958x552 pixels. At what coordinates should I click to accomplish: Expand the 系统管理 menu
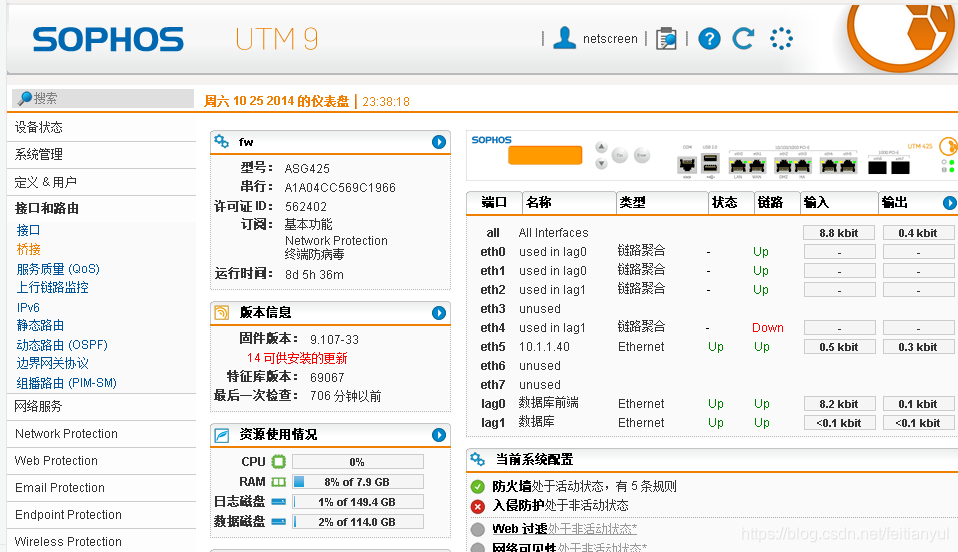101,154
